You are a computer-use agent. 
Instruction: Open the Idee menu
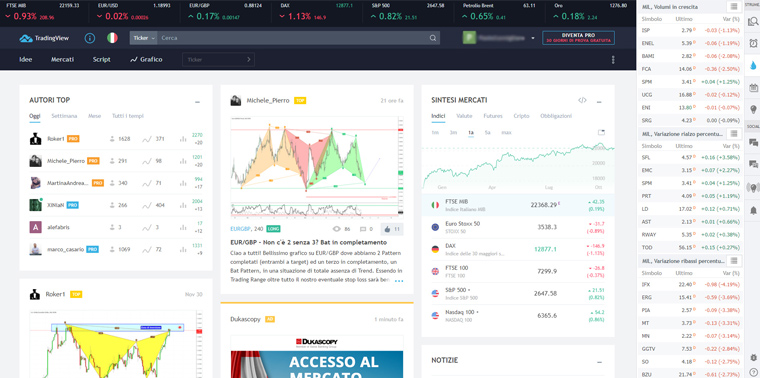tap(26, 60)
